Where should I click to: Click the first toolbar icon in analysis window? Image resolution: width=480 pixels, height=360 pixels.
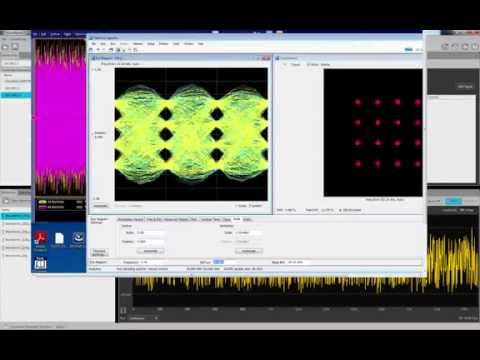click(92, 50)
